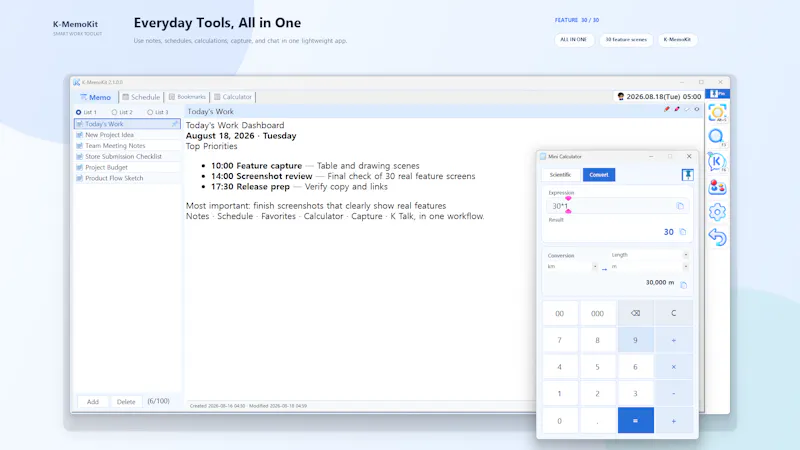Copy the 30,000 m conversion result
The image size is (800, 450).
(x=684, y=285)
